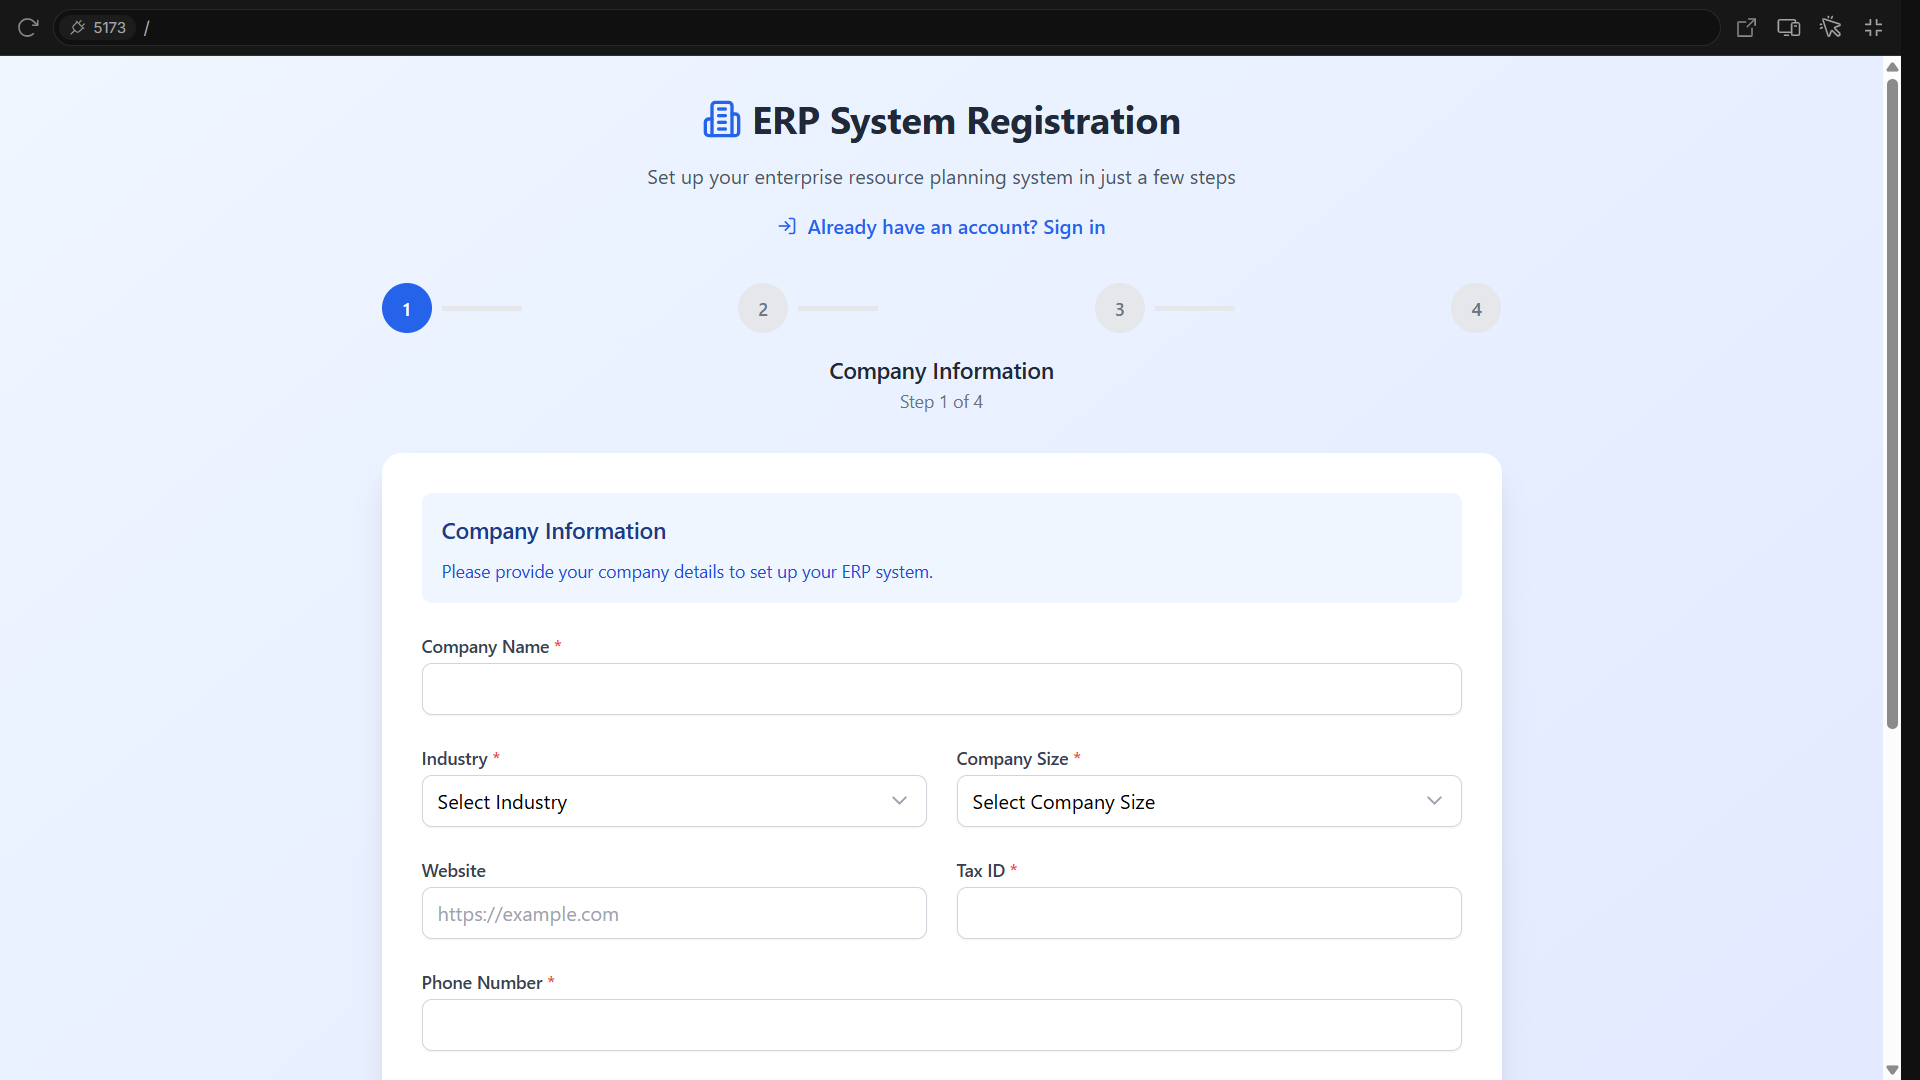Click the 'Website' field label
The width and height of the screenshot is (1920, 1080).
pyautogui.click(x=453, y=871)
